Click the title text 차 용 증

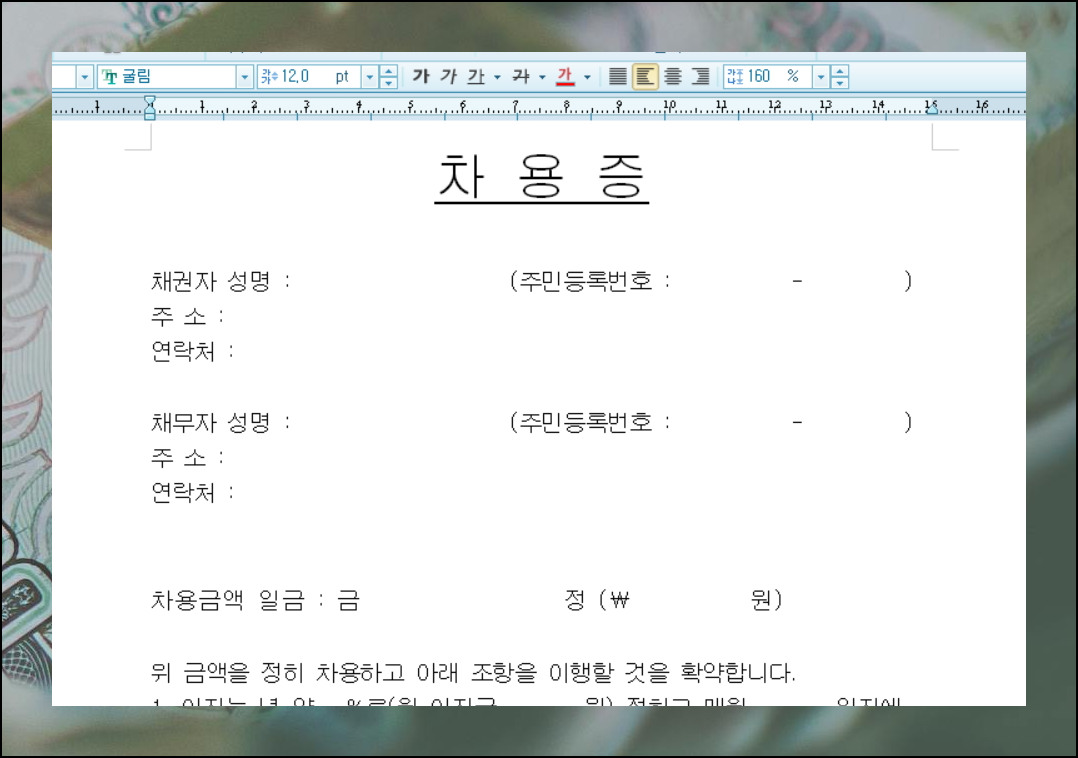pyautogui.click(x=541, y=177)
